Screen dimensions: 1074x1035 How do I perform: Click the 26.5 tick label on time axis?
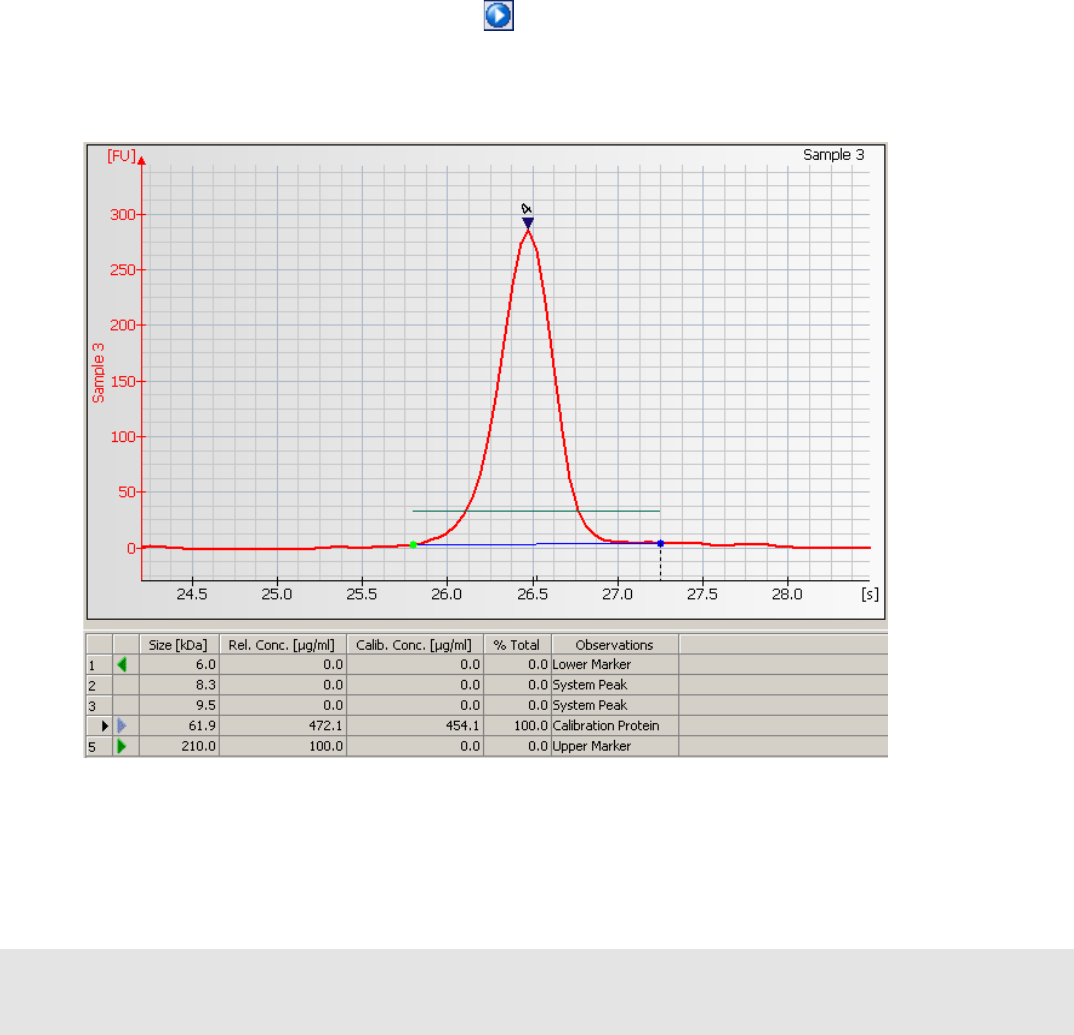tap(532, 594)
